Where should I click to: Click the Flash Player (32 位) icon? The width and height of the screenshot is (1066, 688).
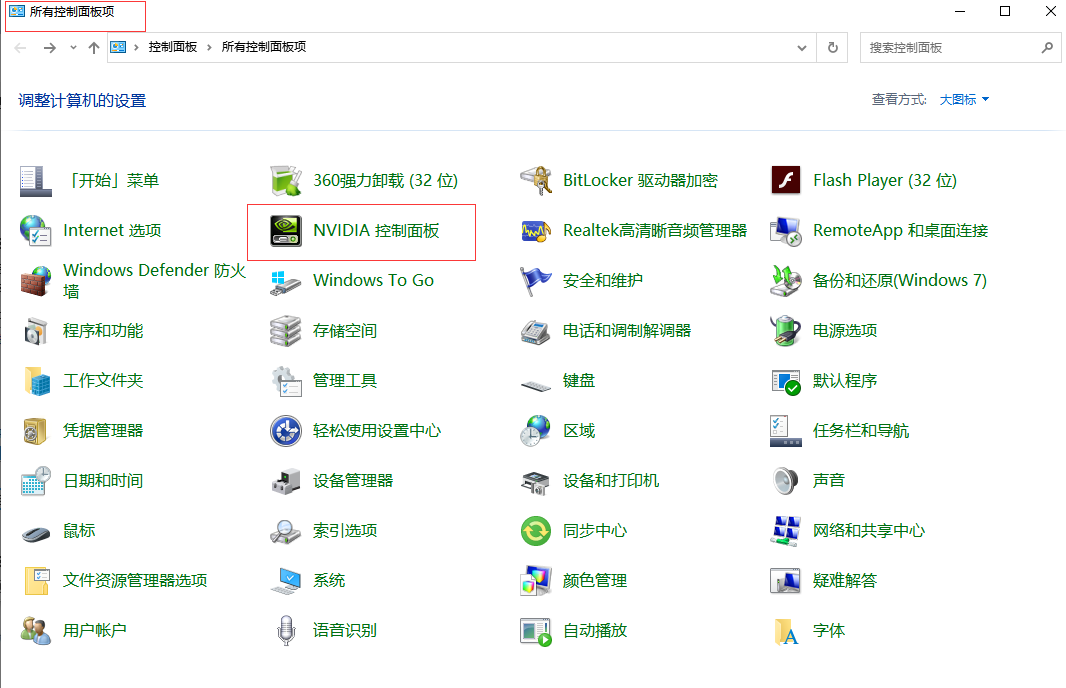(786, 181)
